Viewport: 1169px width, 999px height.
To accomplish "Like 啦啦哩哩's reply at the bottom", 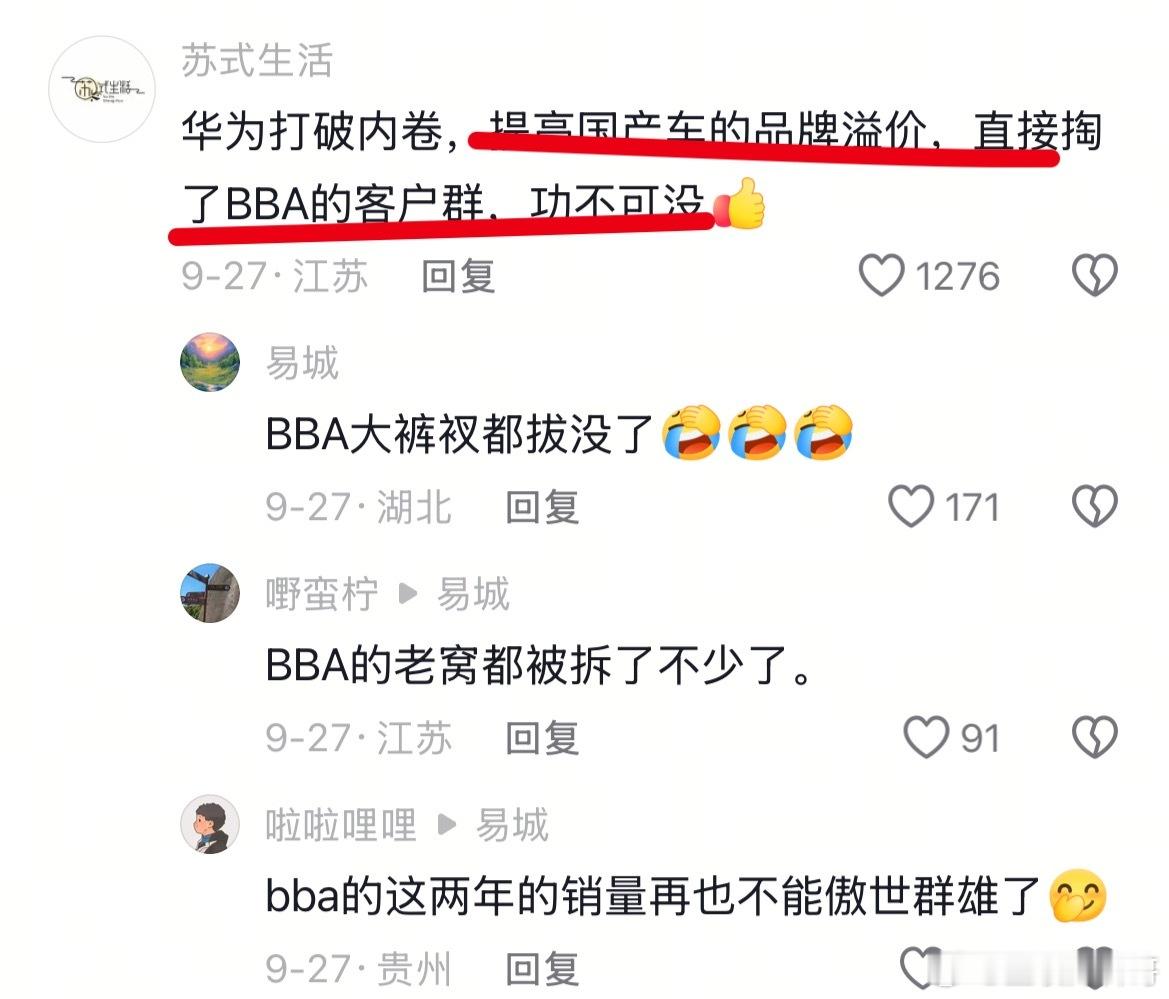I will [921, 968].
